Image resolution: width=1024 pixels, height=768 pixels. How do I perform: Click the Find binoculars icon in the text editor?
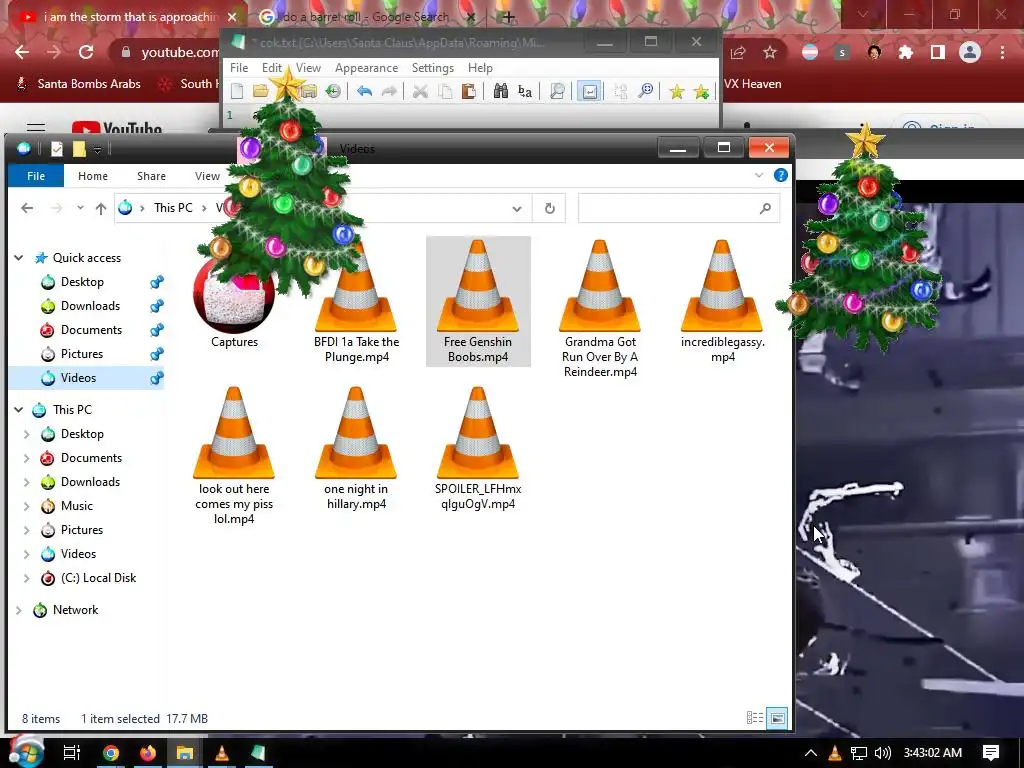[501, 91]
